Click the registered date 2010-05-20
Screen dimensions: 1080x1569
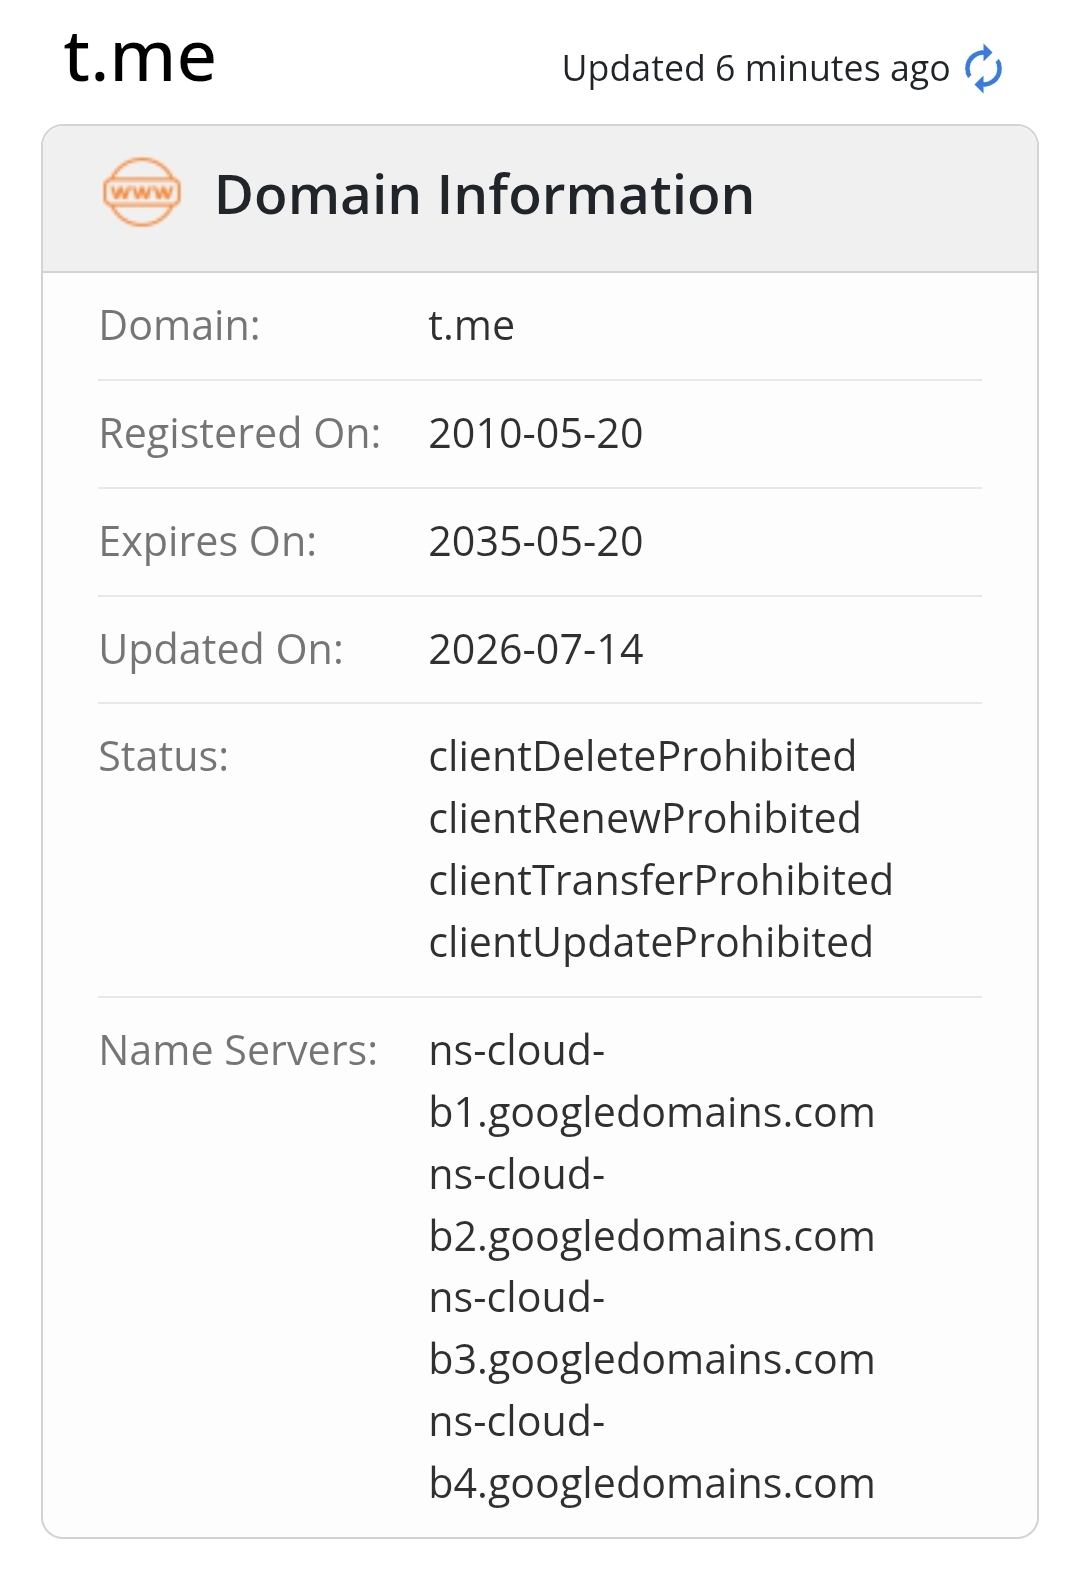[x=536, y=434]
